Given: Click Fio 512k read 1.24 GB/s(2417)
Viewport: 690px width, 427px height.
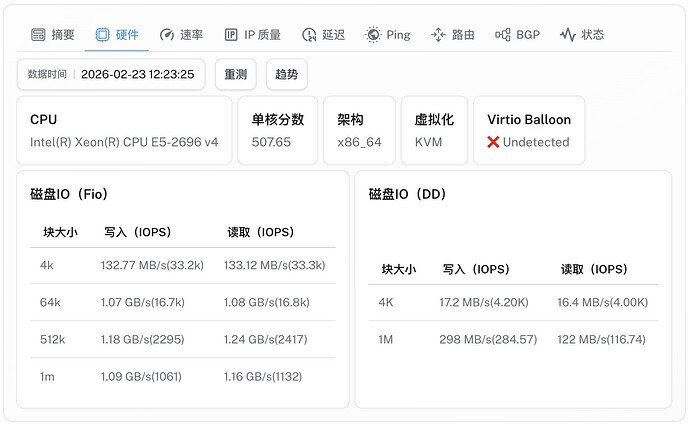Looking at the screenshot, I should tap(265, 339).
